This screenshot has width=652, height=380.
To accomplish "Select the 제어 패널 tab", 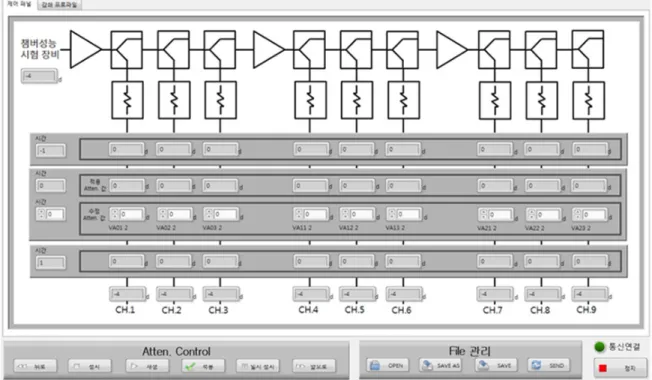I will point(19,4).
